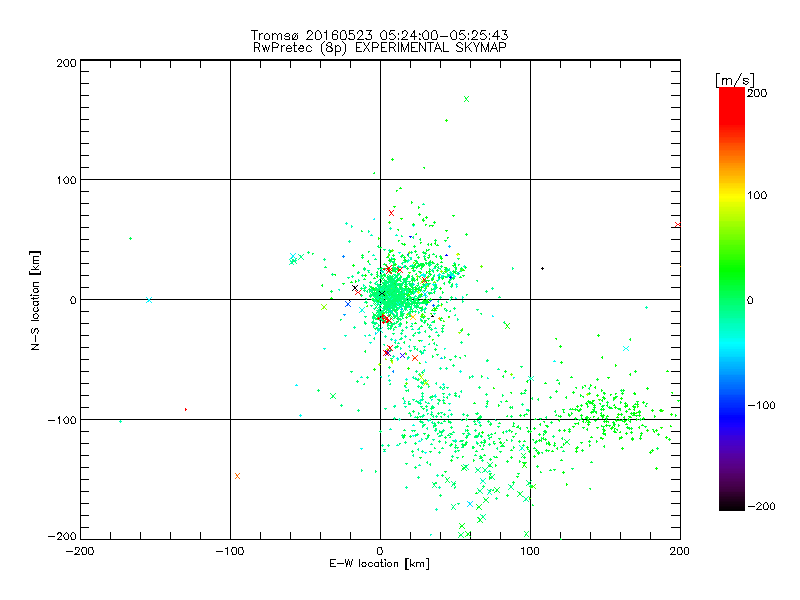Click the x-axis tick label '-200'
Screen dimensions: 800x600
[80, 551]
